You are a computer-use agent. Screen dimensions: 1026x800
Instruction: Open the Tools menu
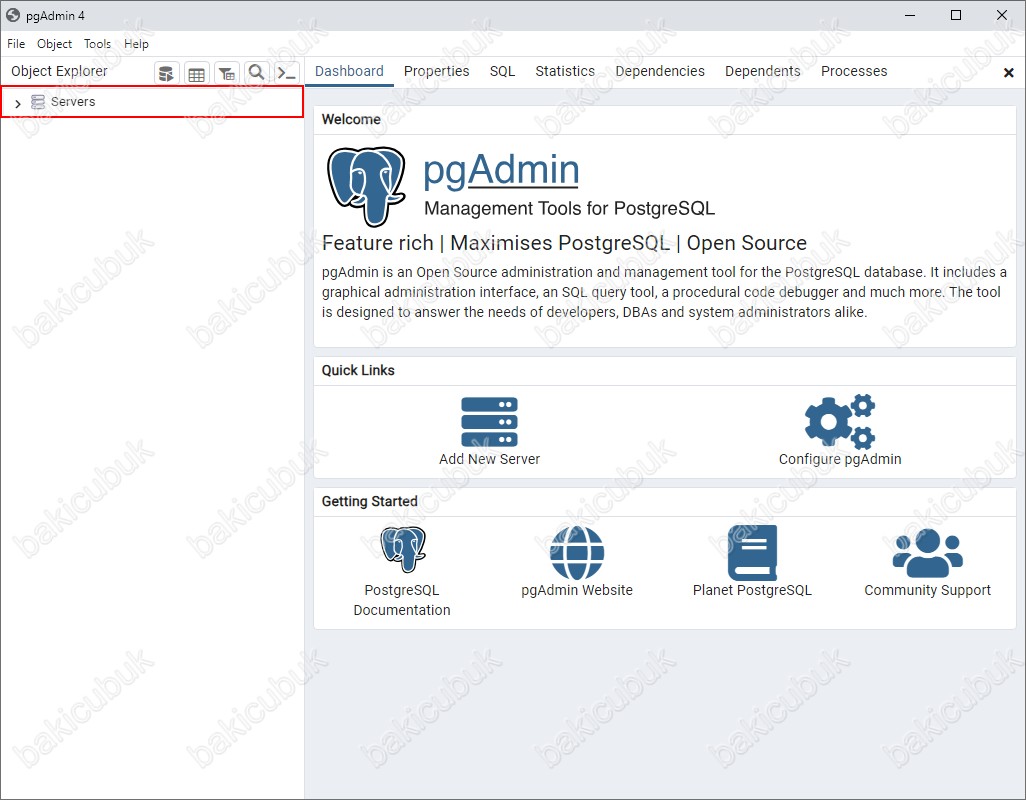(x=97, y=44)
